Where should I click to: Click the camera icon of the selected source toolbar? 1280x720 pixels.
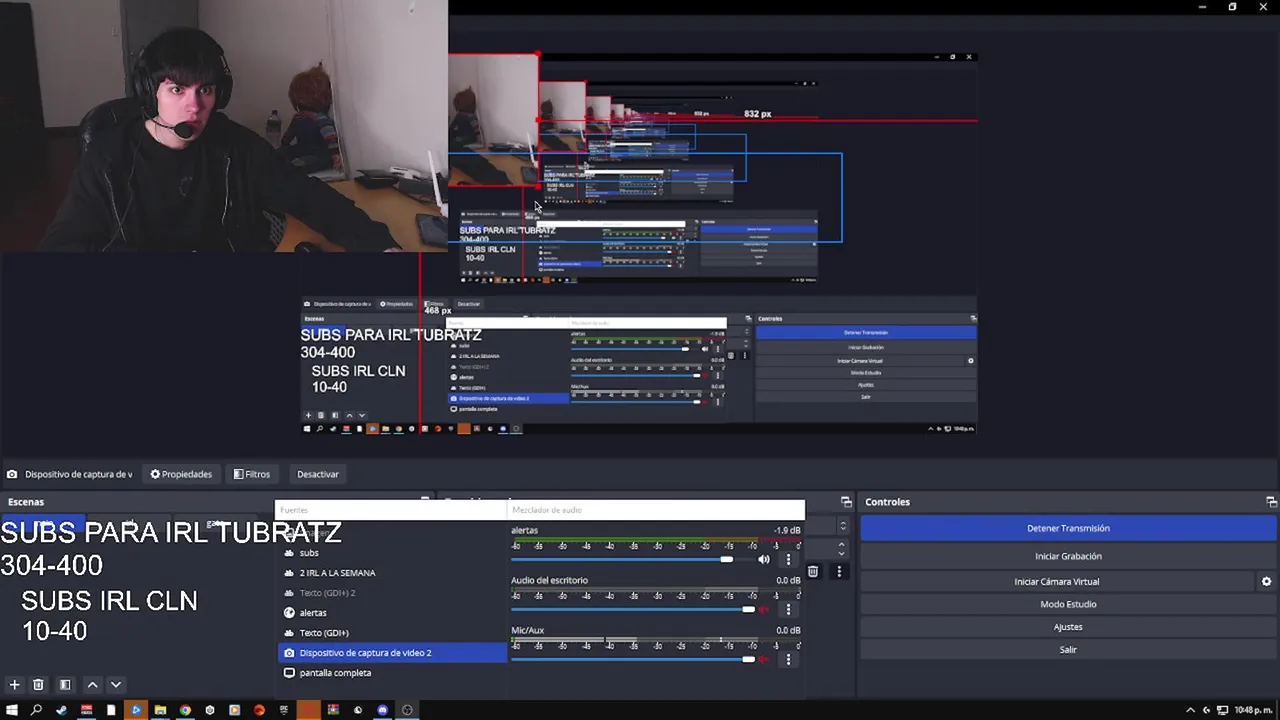pyautogui.click(x=12, y=474)
